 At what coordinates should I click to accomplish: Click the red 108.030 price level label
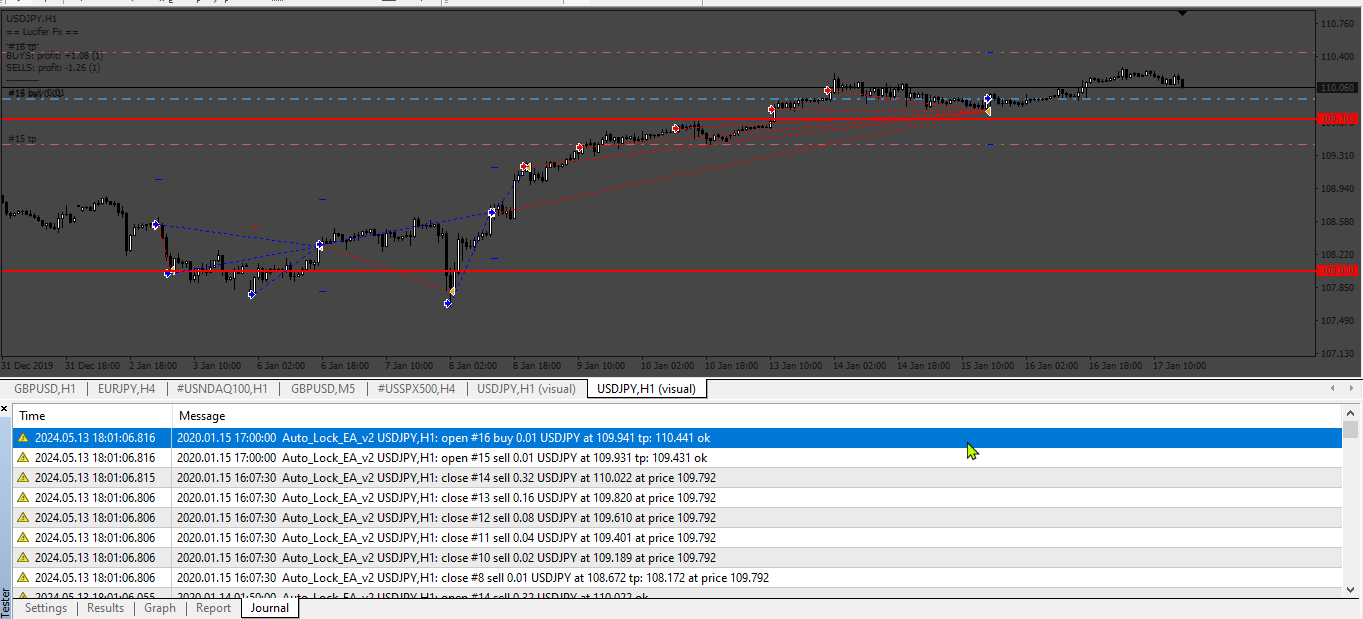1337,271
